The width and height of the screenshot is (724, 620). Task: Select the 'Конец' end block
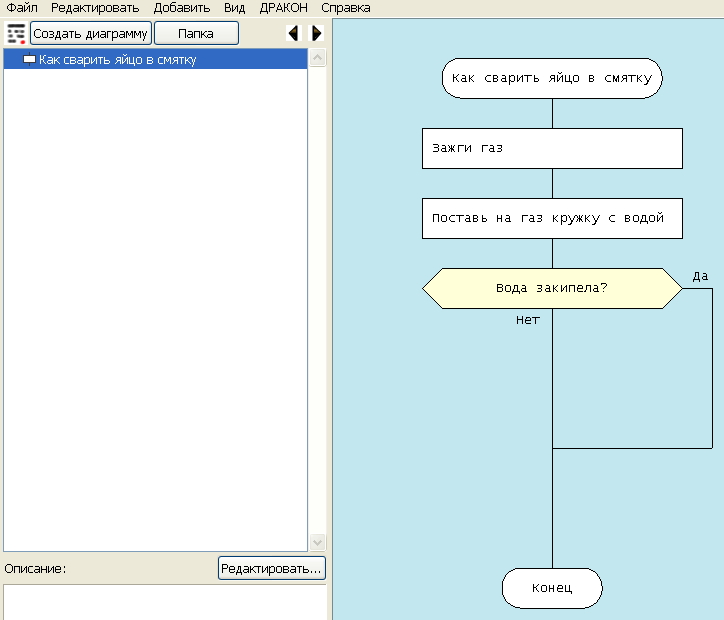552,588
